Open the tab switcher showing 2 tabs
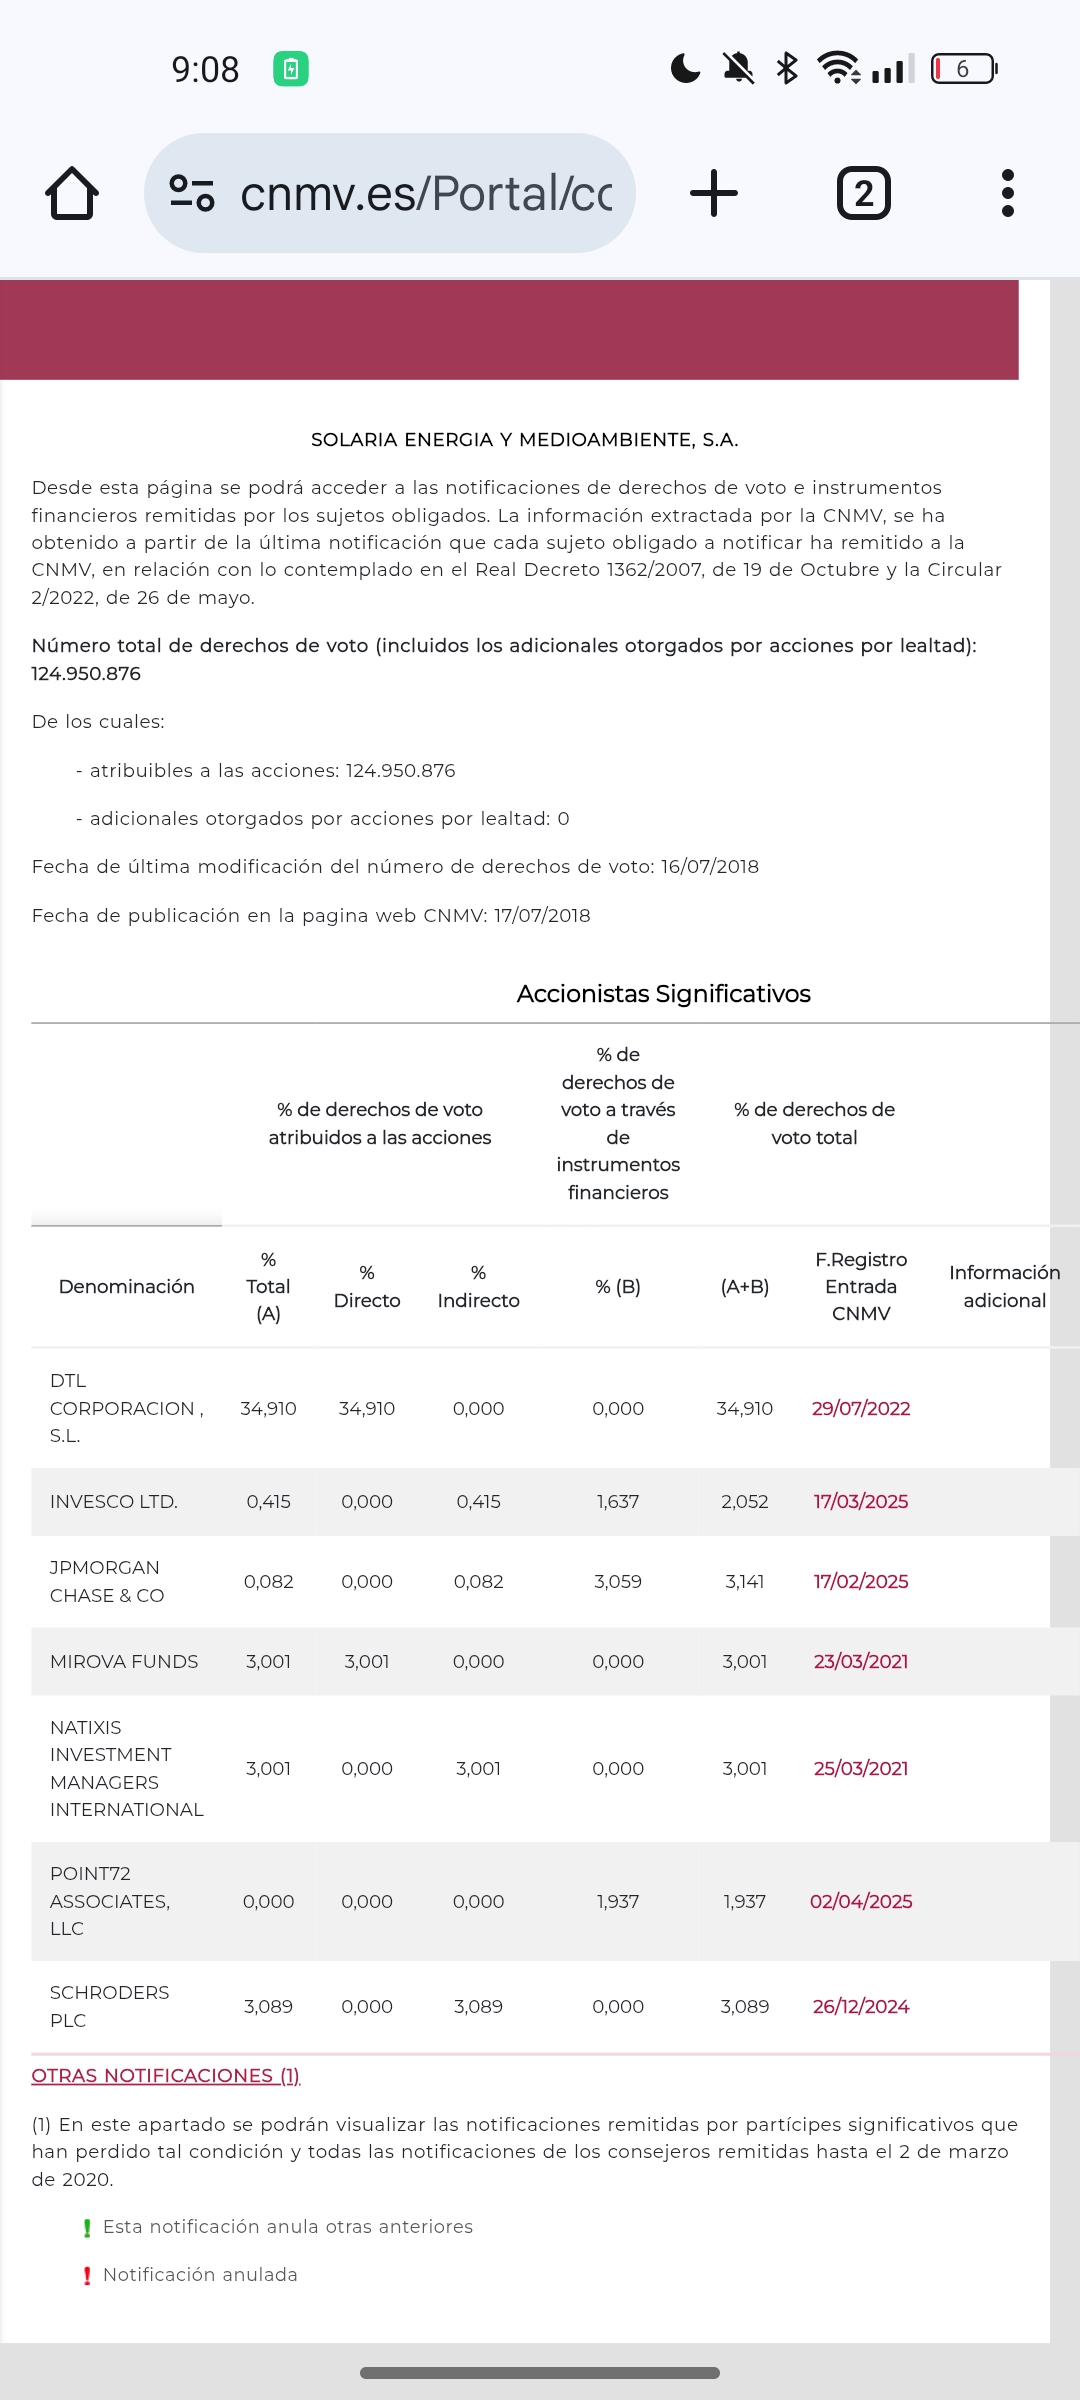Viewport: 1080px width, 2400px height. [x=864, y=193]
